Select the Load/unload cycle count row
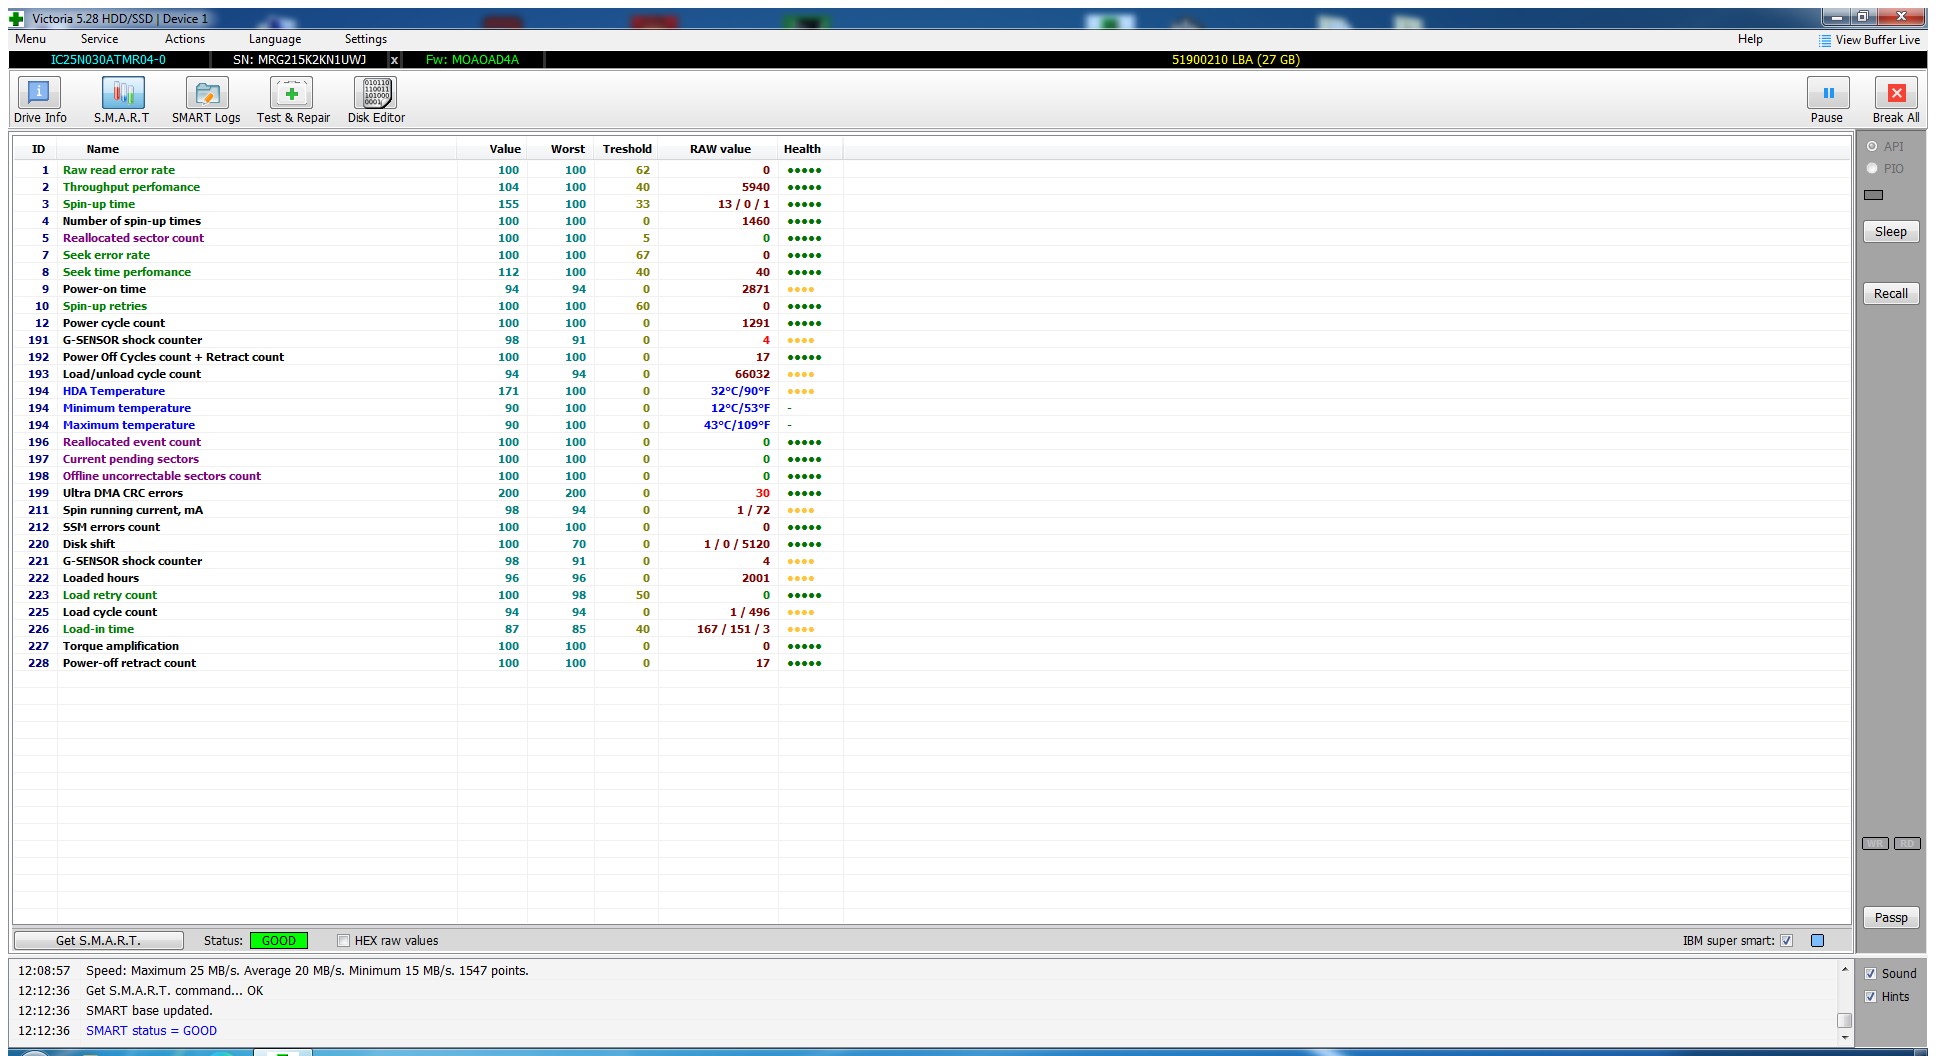This screenshot has width=1936, height=1056. [x=428, y=374]
